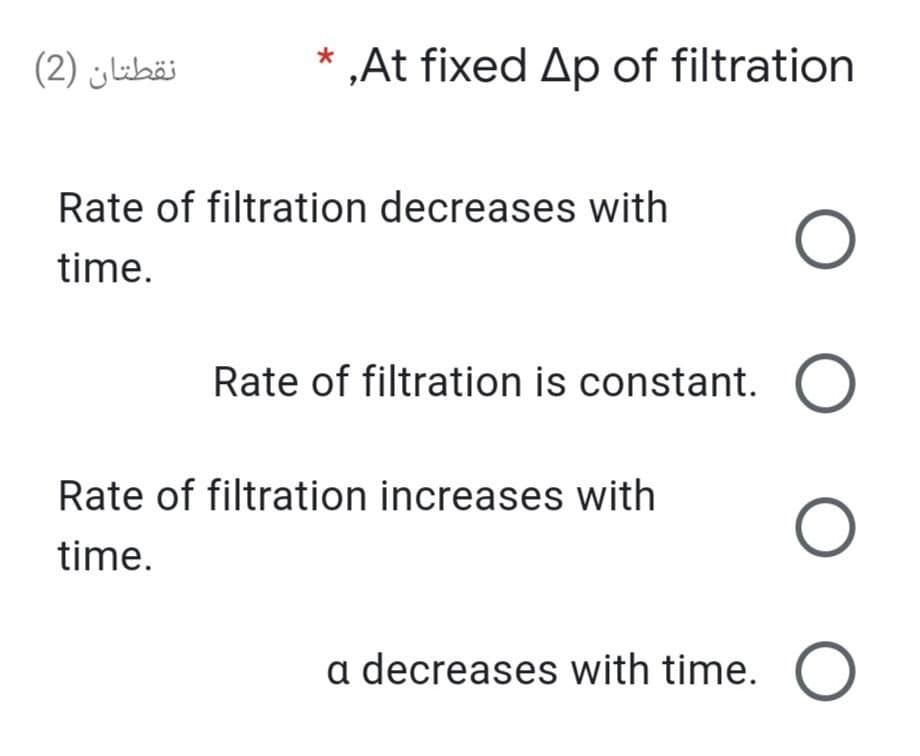
Task: Click the text "Rate of filtration decreases with"
Action: click(x=362, y=207)
